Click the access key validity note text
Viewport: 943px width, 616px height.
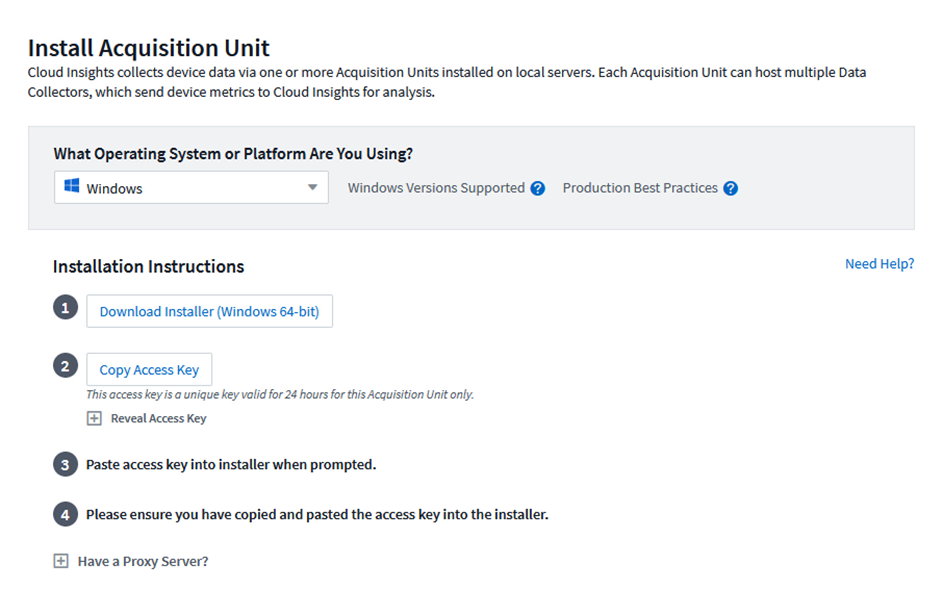coord(280,394)
